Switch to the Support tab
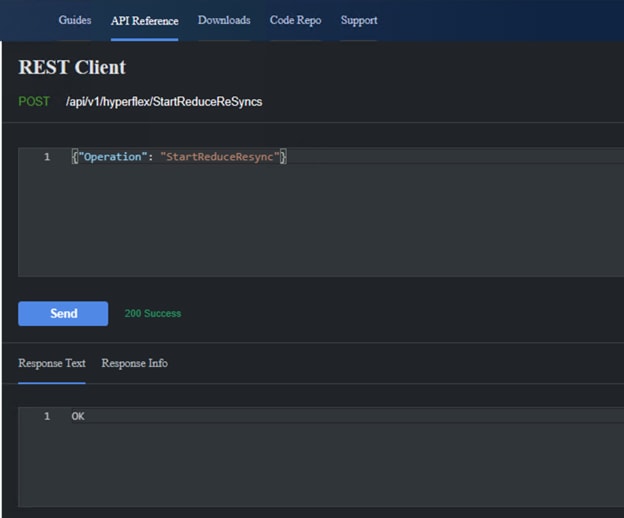The image size is (624, 518). click(x=359, y=20)
